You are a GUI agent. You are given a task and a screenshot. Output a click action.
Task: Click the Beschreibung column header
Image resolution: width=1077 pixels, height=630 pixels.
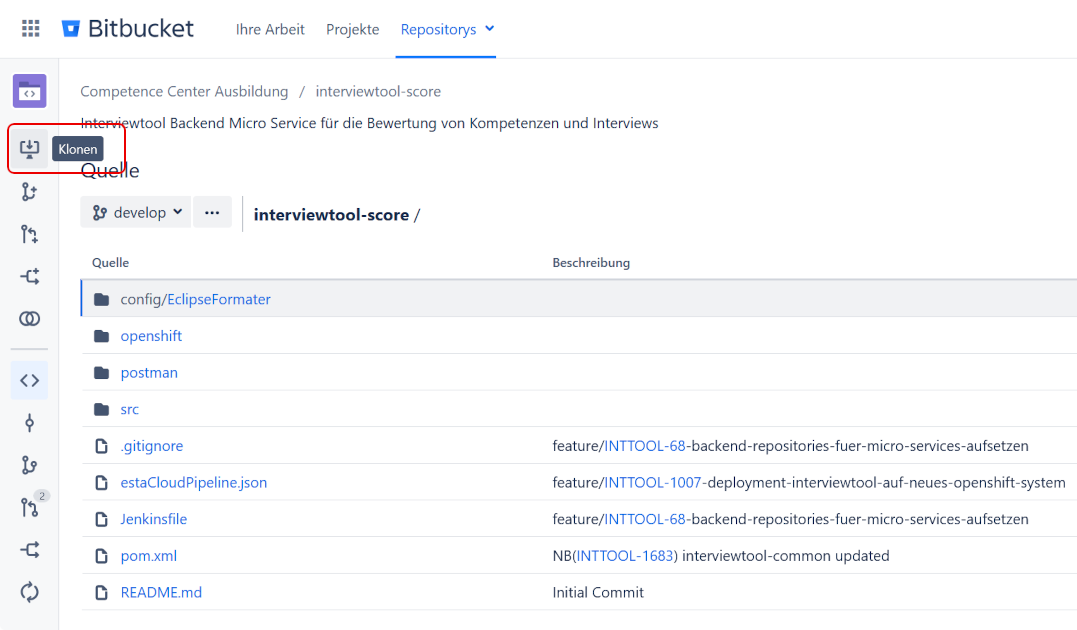(591, 262)
